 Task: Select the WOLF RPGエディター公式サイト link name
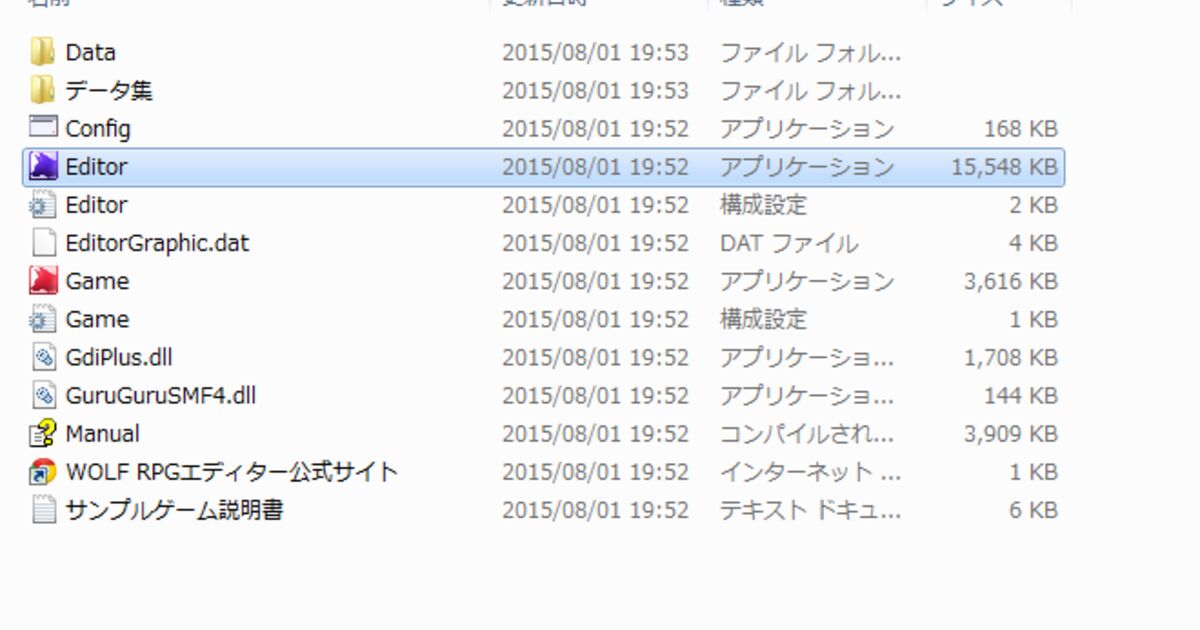[232, 471]
